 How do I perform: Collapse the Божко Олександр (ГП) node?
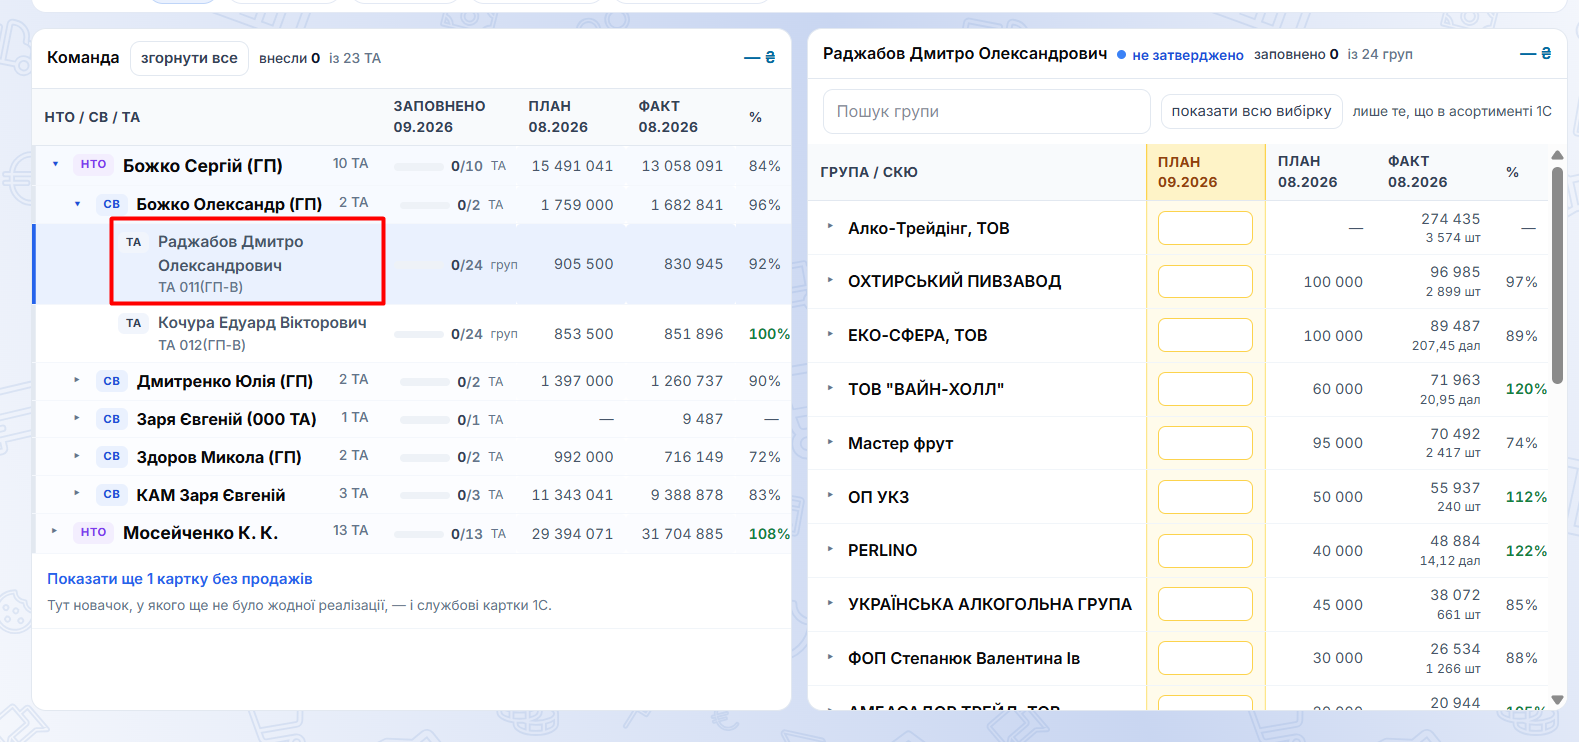pyautogui.click(x=77, y=204)
